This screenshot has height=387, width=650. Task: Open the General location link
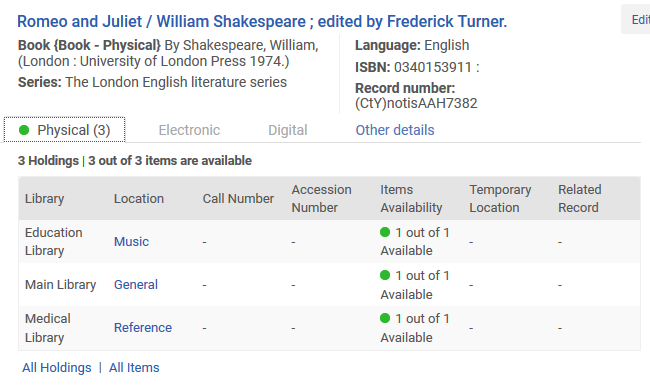(x=136, y=285)
